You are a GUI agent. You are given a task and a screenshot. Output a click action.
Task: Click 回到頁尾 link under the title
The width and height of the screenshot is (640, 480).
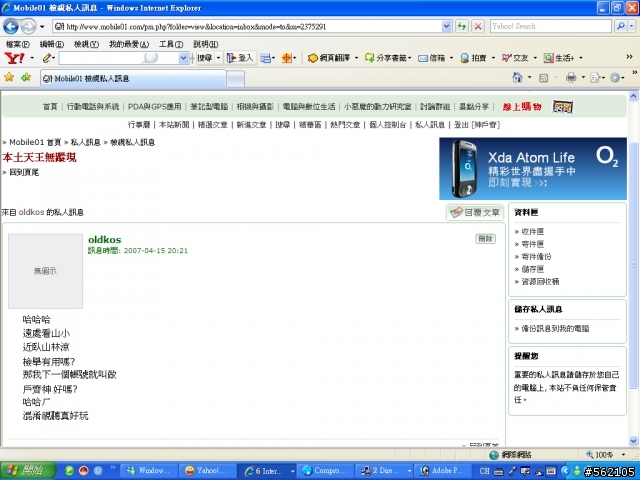point(24,173)
